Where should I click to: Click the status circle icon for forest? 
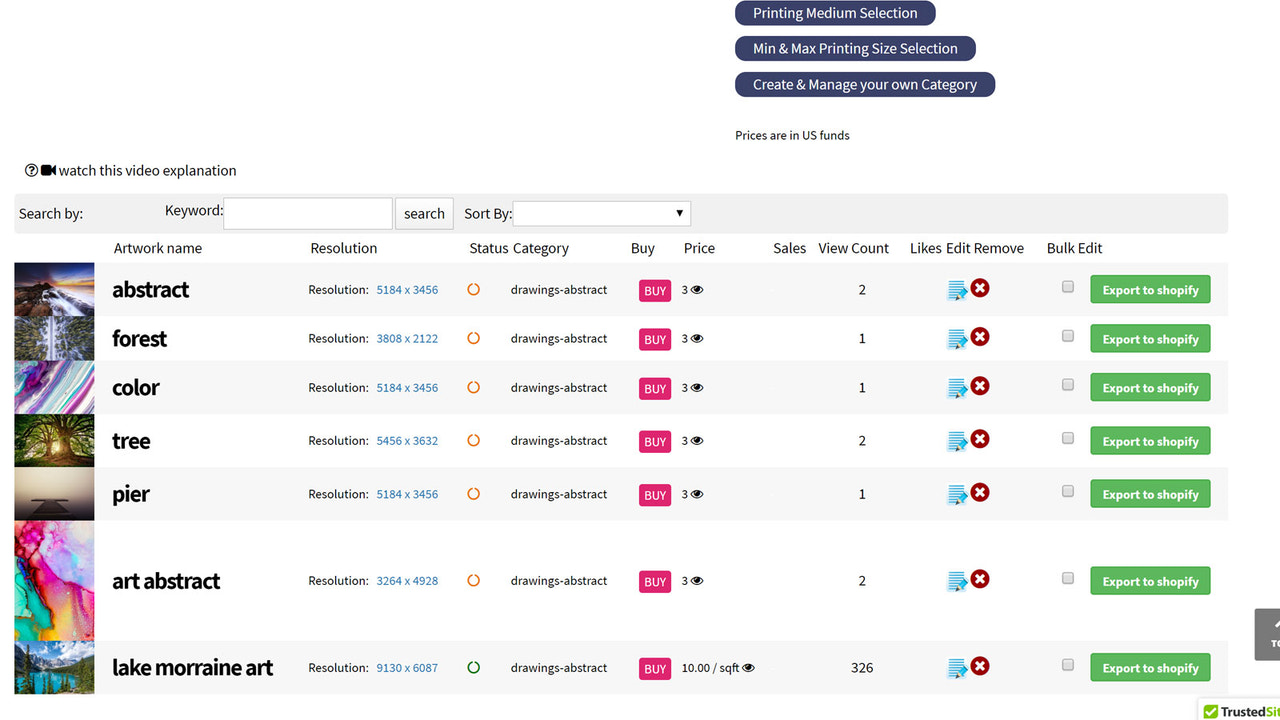pos(474,338)
